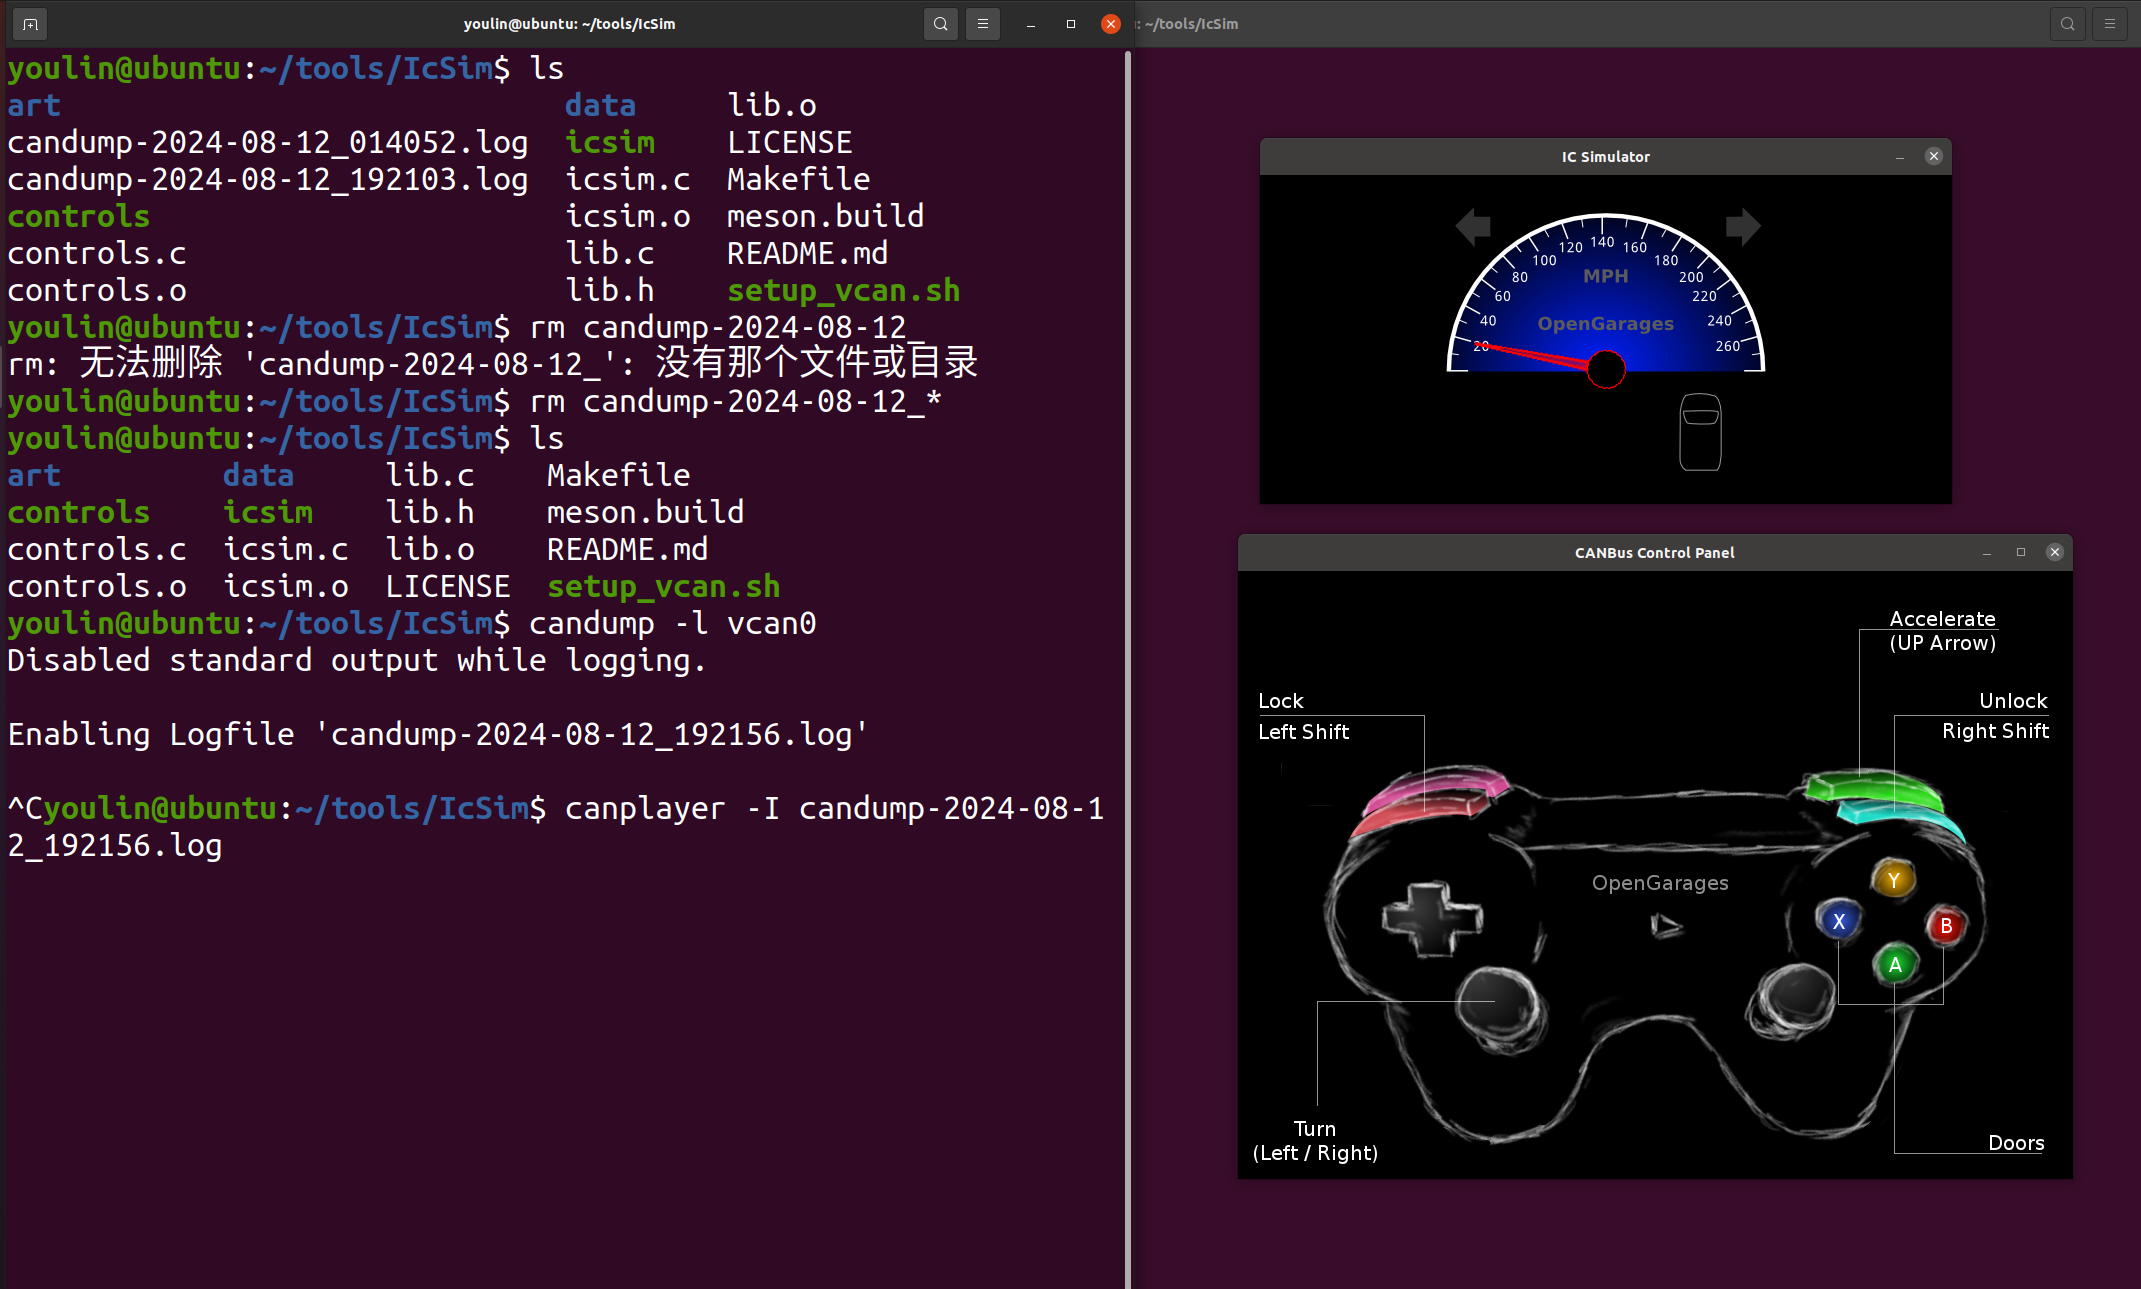Click the blue X controller button
Screen dimensions: 2141x1289
tap(1839, 921)
